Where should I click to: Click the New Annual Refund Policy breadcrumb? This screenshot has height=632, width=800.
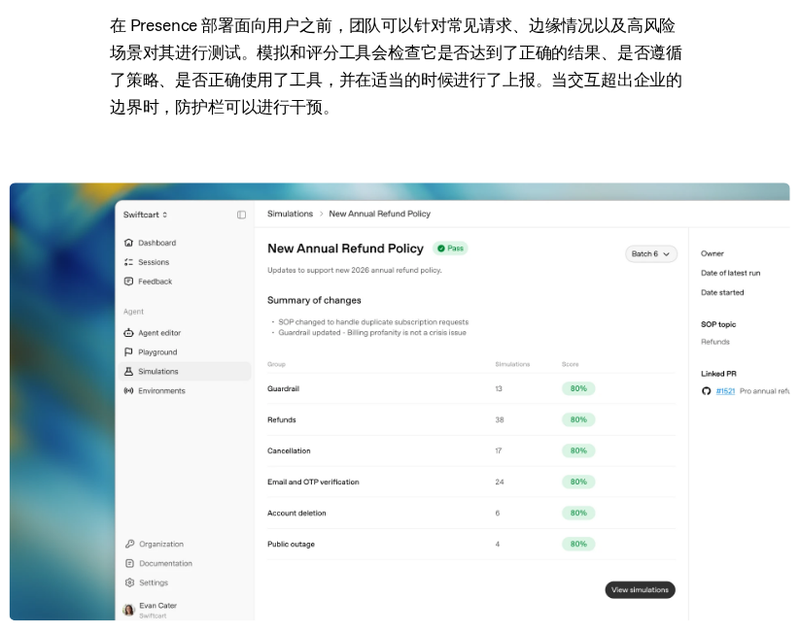[380, 214]
